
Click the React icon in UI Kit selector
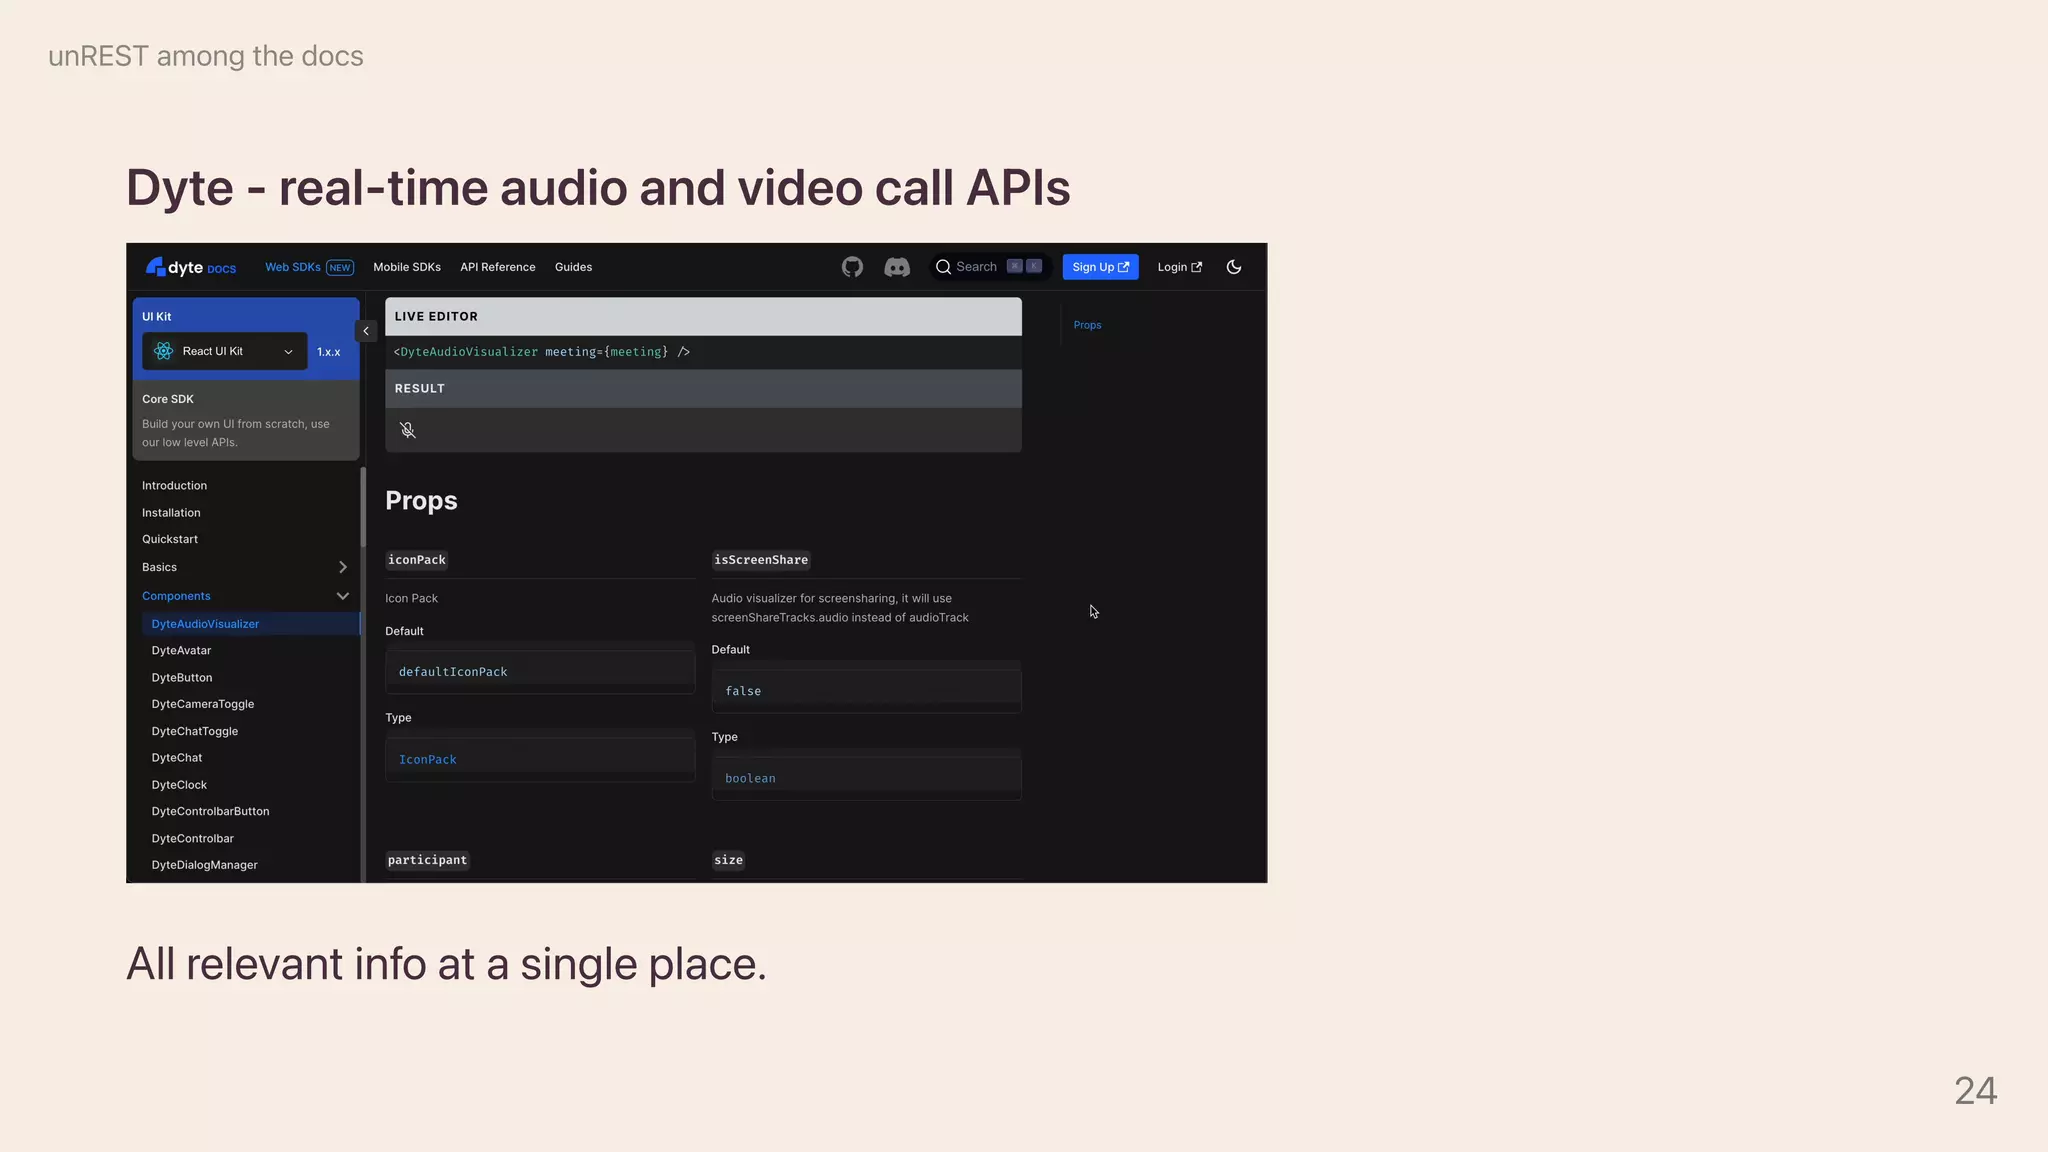[163, 351]
